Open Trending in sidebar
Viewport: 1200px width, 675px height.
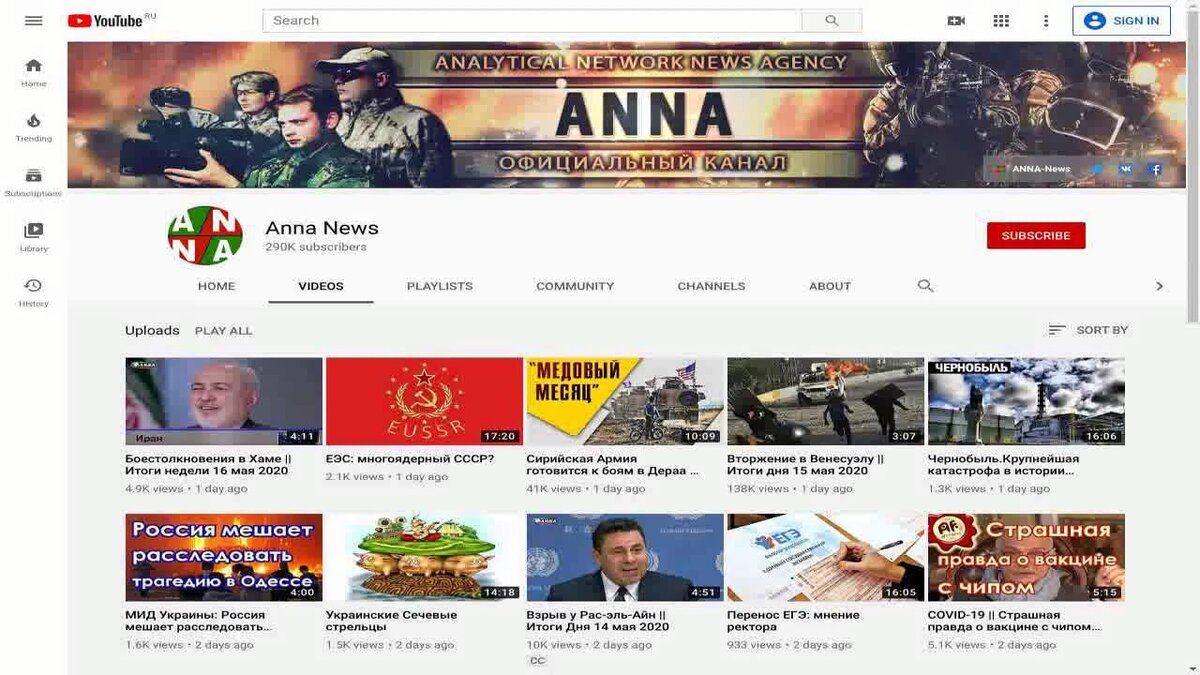pos(33,127)
